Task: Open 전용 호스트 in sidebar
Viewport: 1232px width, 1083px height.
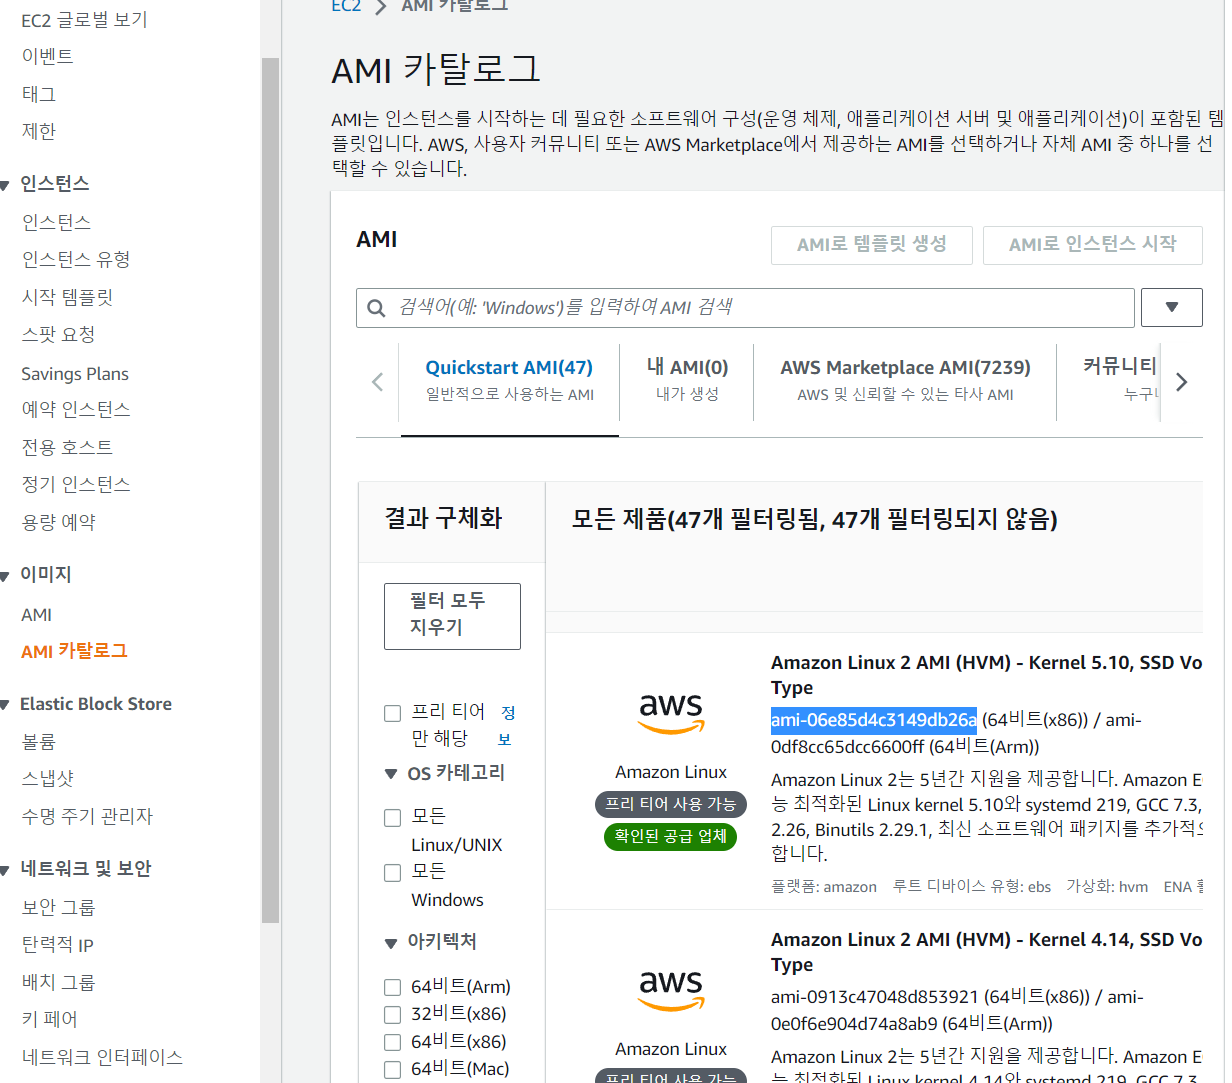Action: pyautogui.click(x=67, y=447)
